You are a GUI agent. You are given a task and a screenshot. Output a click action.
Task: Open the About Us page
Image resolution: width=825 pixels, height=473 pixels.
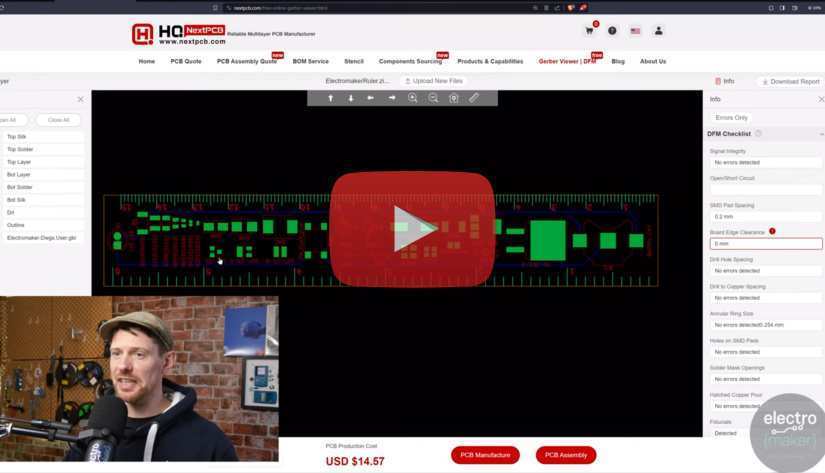tap(653, 62)
